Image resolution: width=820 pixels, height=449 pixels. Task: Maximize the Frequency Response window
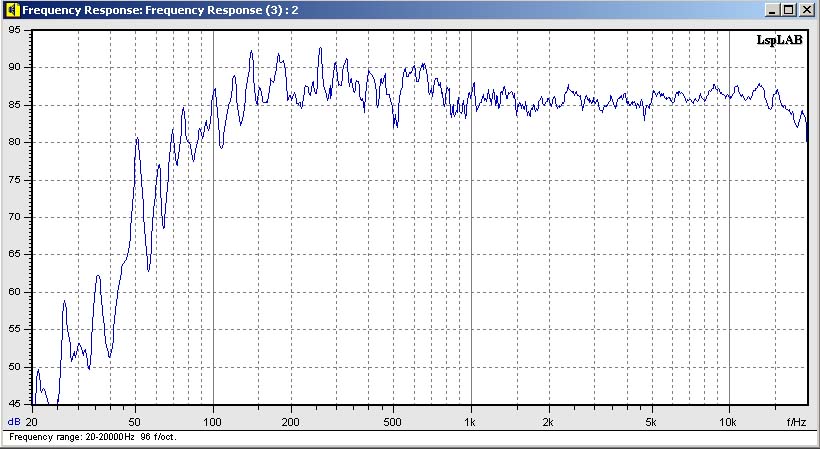[x=789, y=9]
